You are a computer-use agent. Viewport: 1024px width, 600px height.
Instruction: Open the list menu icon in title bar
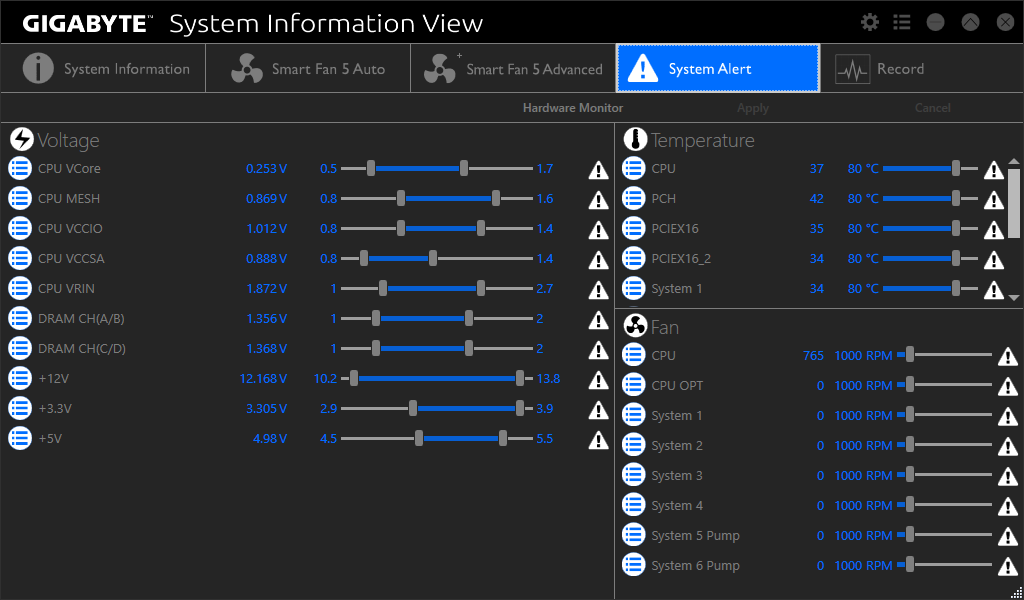pos(902,22)
